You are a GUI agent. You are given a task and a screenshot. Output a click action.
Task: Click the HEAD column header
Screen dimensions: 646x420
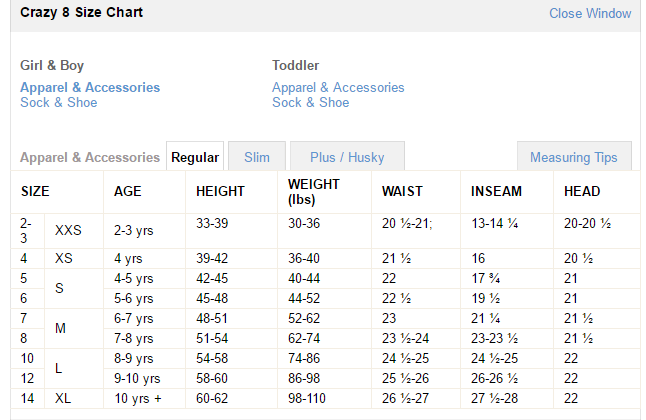581,191
